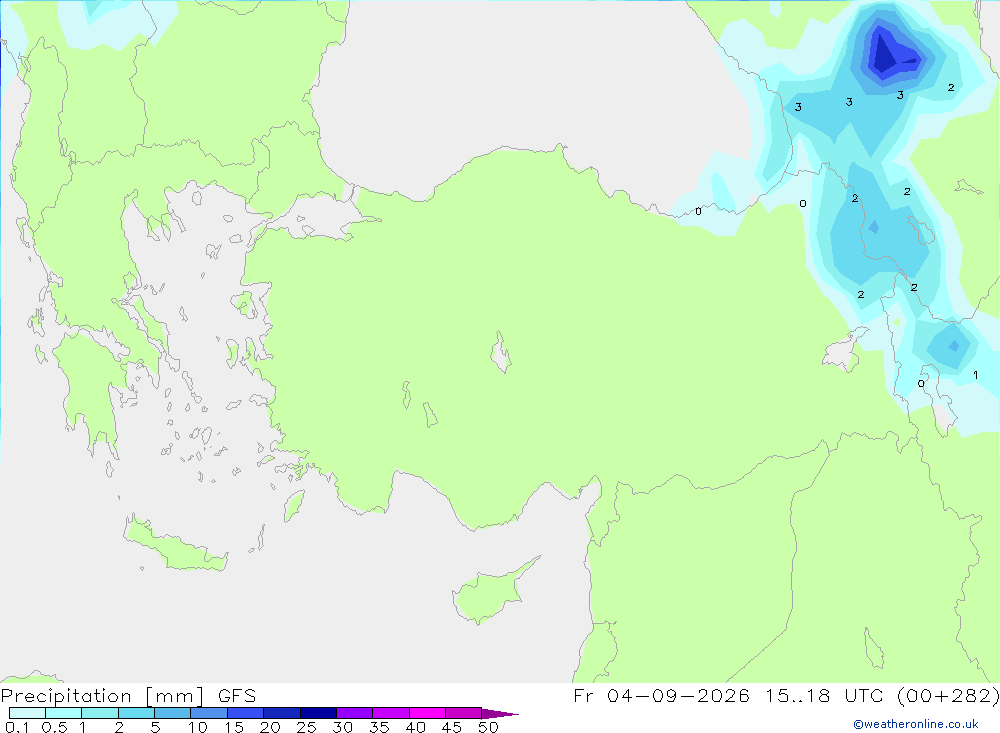Click the legend value "0.1"
This screenshot has height=733, width=1000.
click(x=17, y=727)
